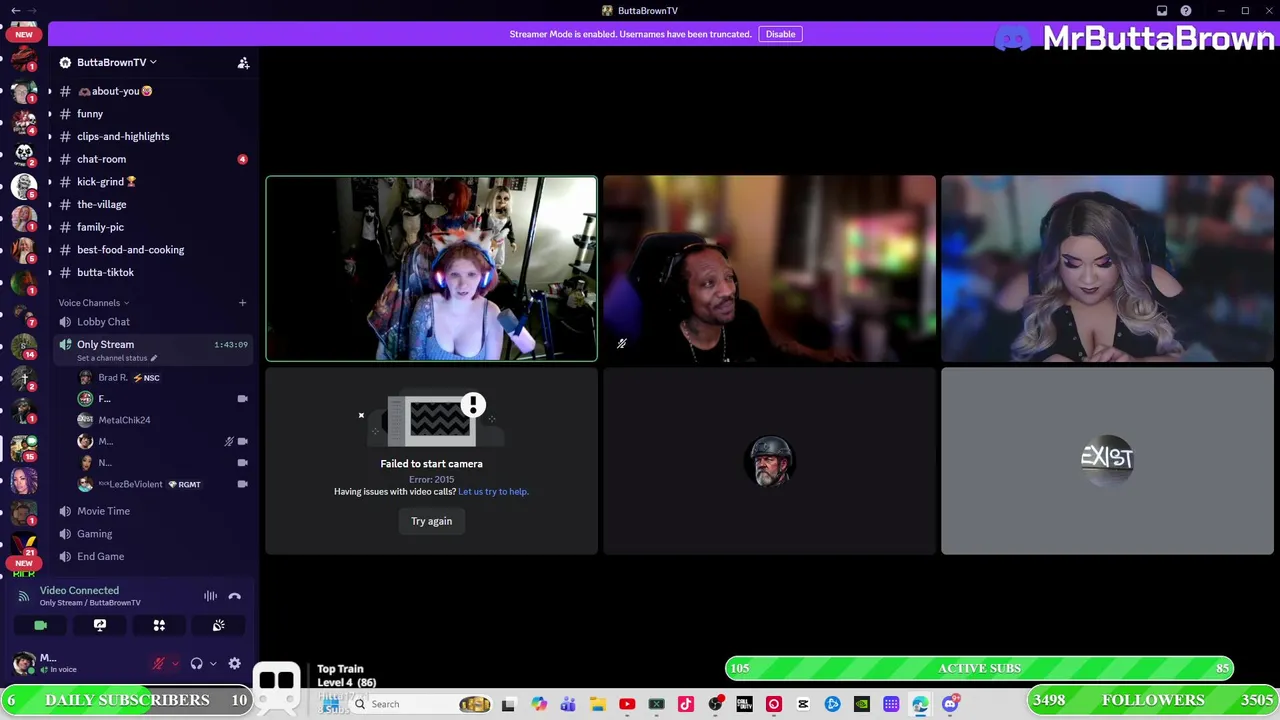Open OBS Studio from the taskbar
1280x720 pixels.
tap(715, 704)
